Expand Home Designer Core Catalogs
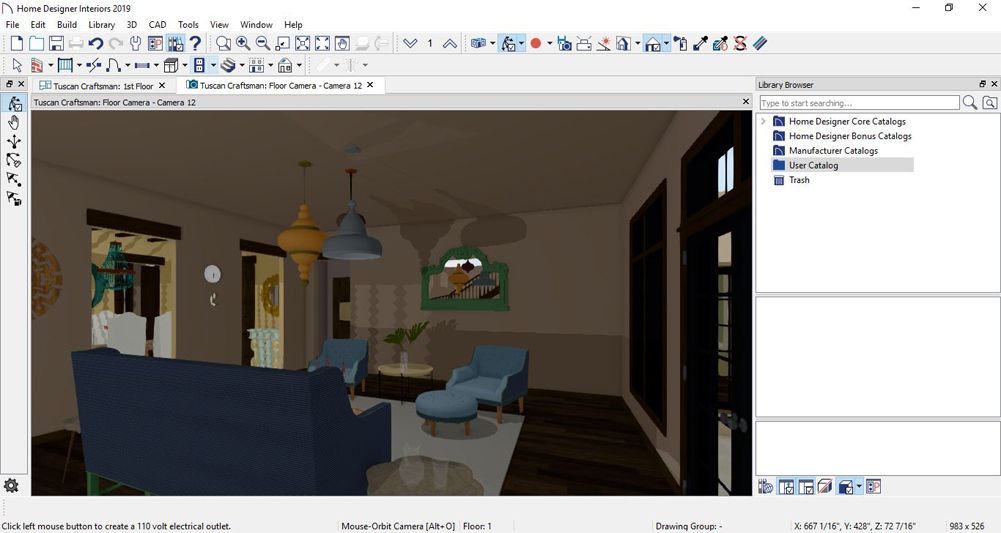This screenshot has height=533, width=1001. coord(763,121)
